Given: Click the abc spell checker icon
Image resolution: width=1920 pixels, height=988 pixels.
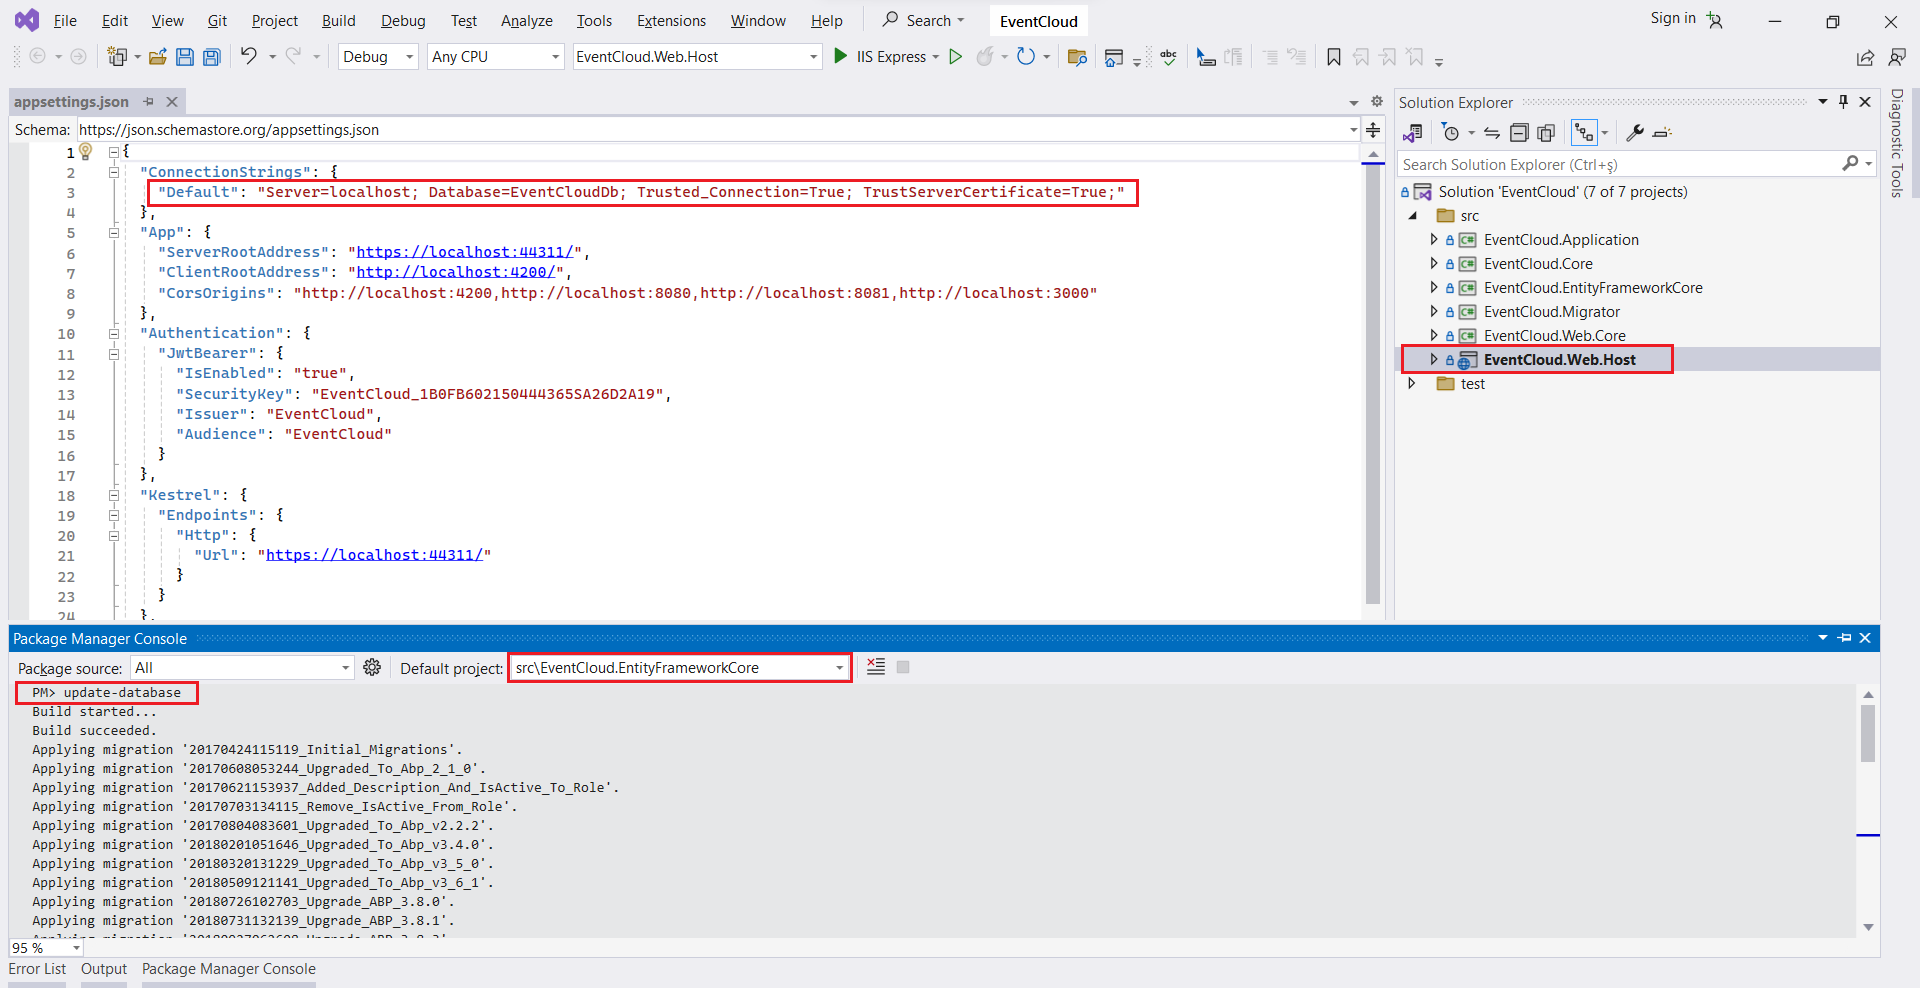Looking at the screenshot, I should [x=1169, y=57].
